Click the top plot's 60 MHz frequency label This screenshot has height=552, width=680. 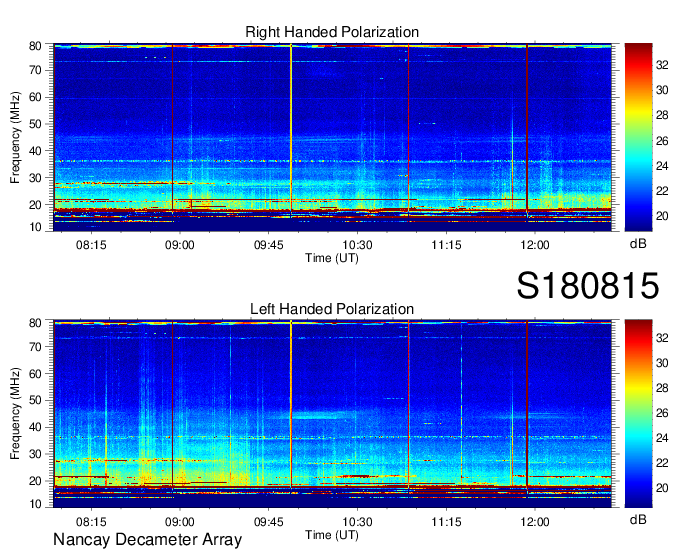35,97
